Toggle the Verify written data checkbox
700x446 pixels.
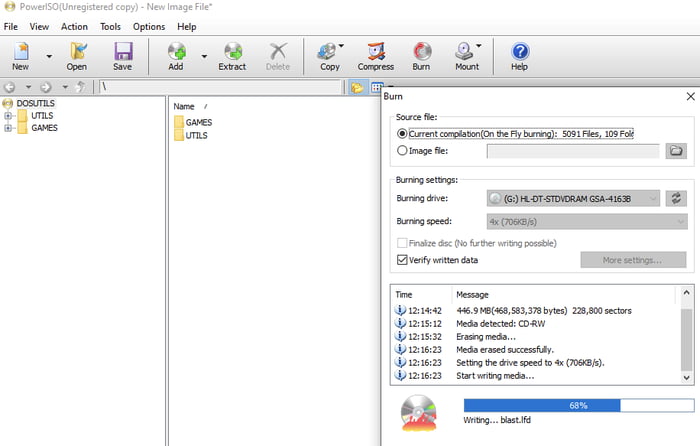(402, 260)
